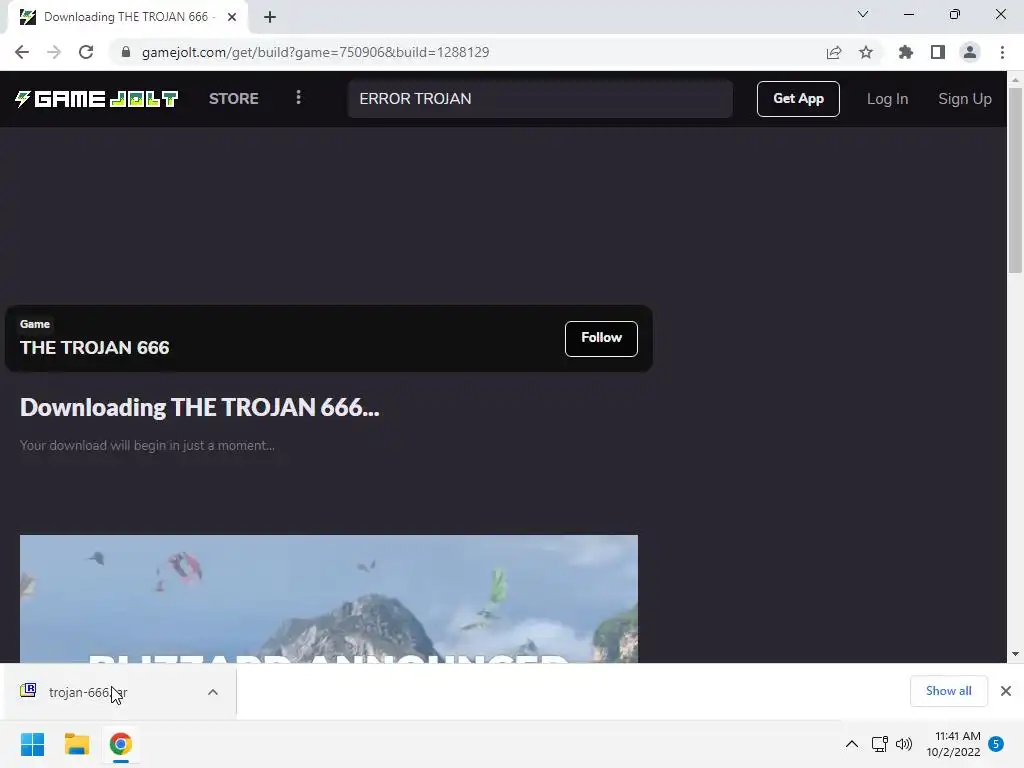
Task: Expand the options chevron for the trojan-666 download
Action: [213, 692]
